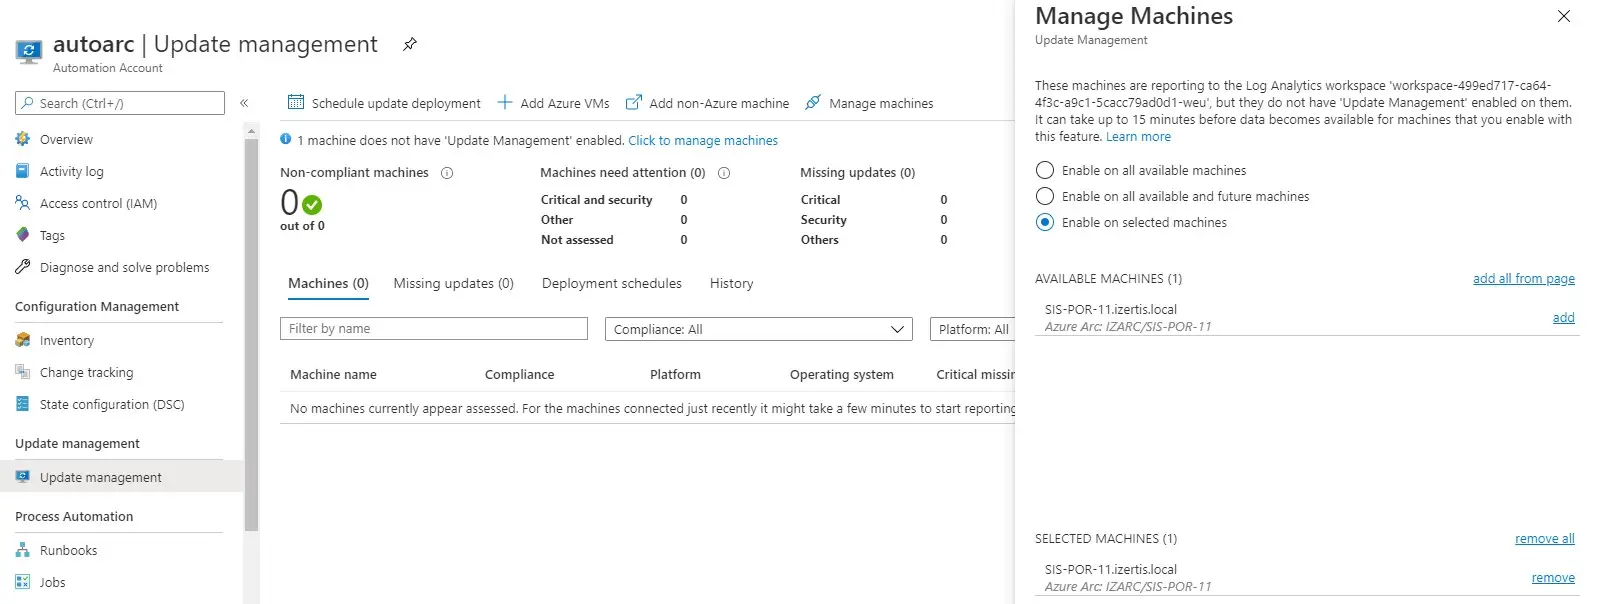Click info icon beside Non-compliant machines
The height and width of the screenshot is (604, 1600).
pos(447,173)
